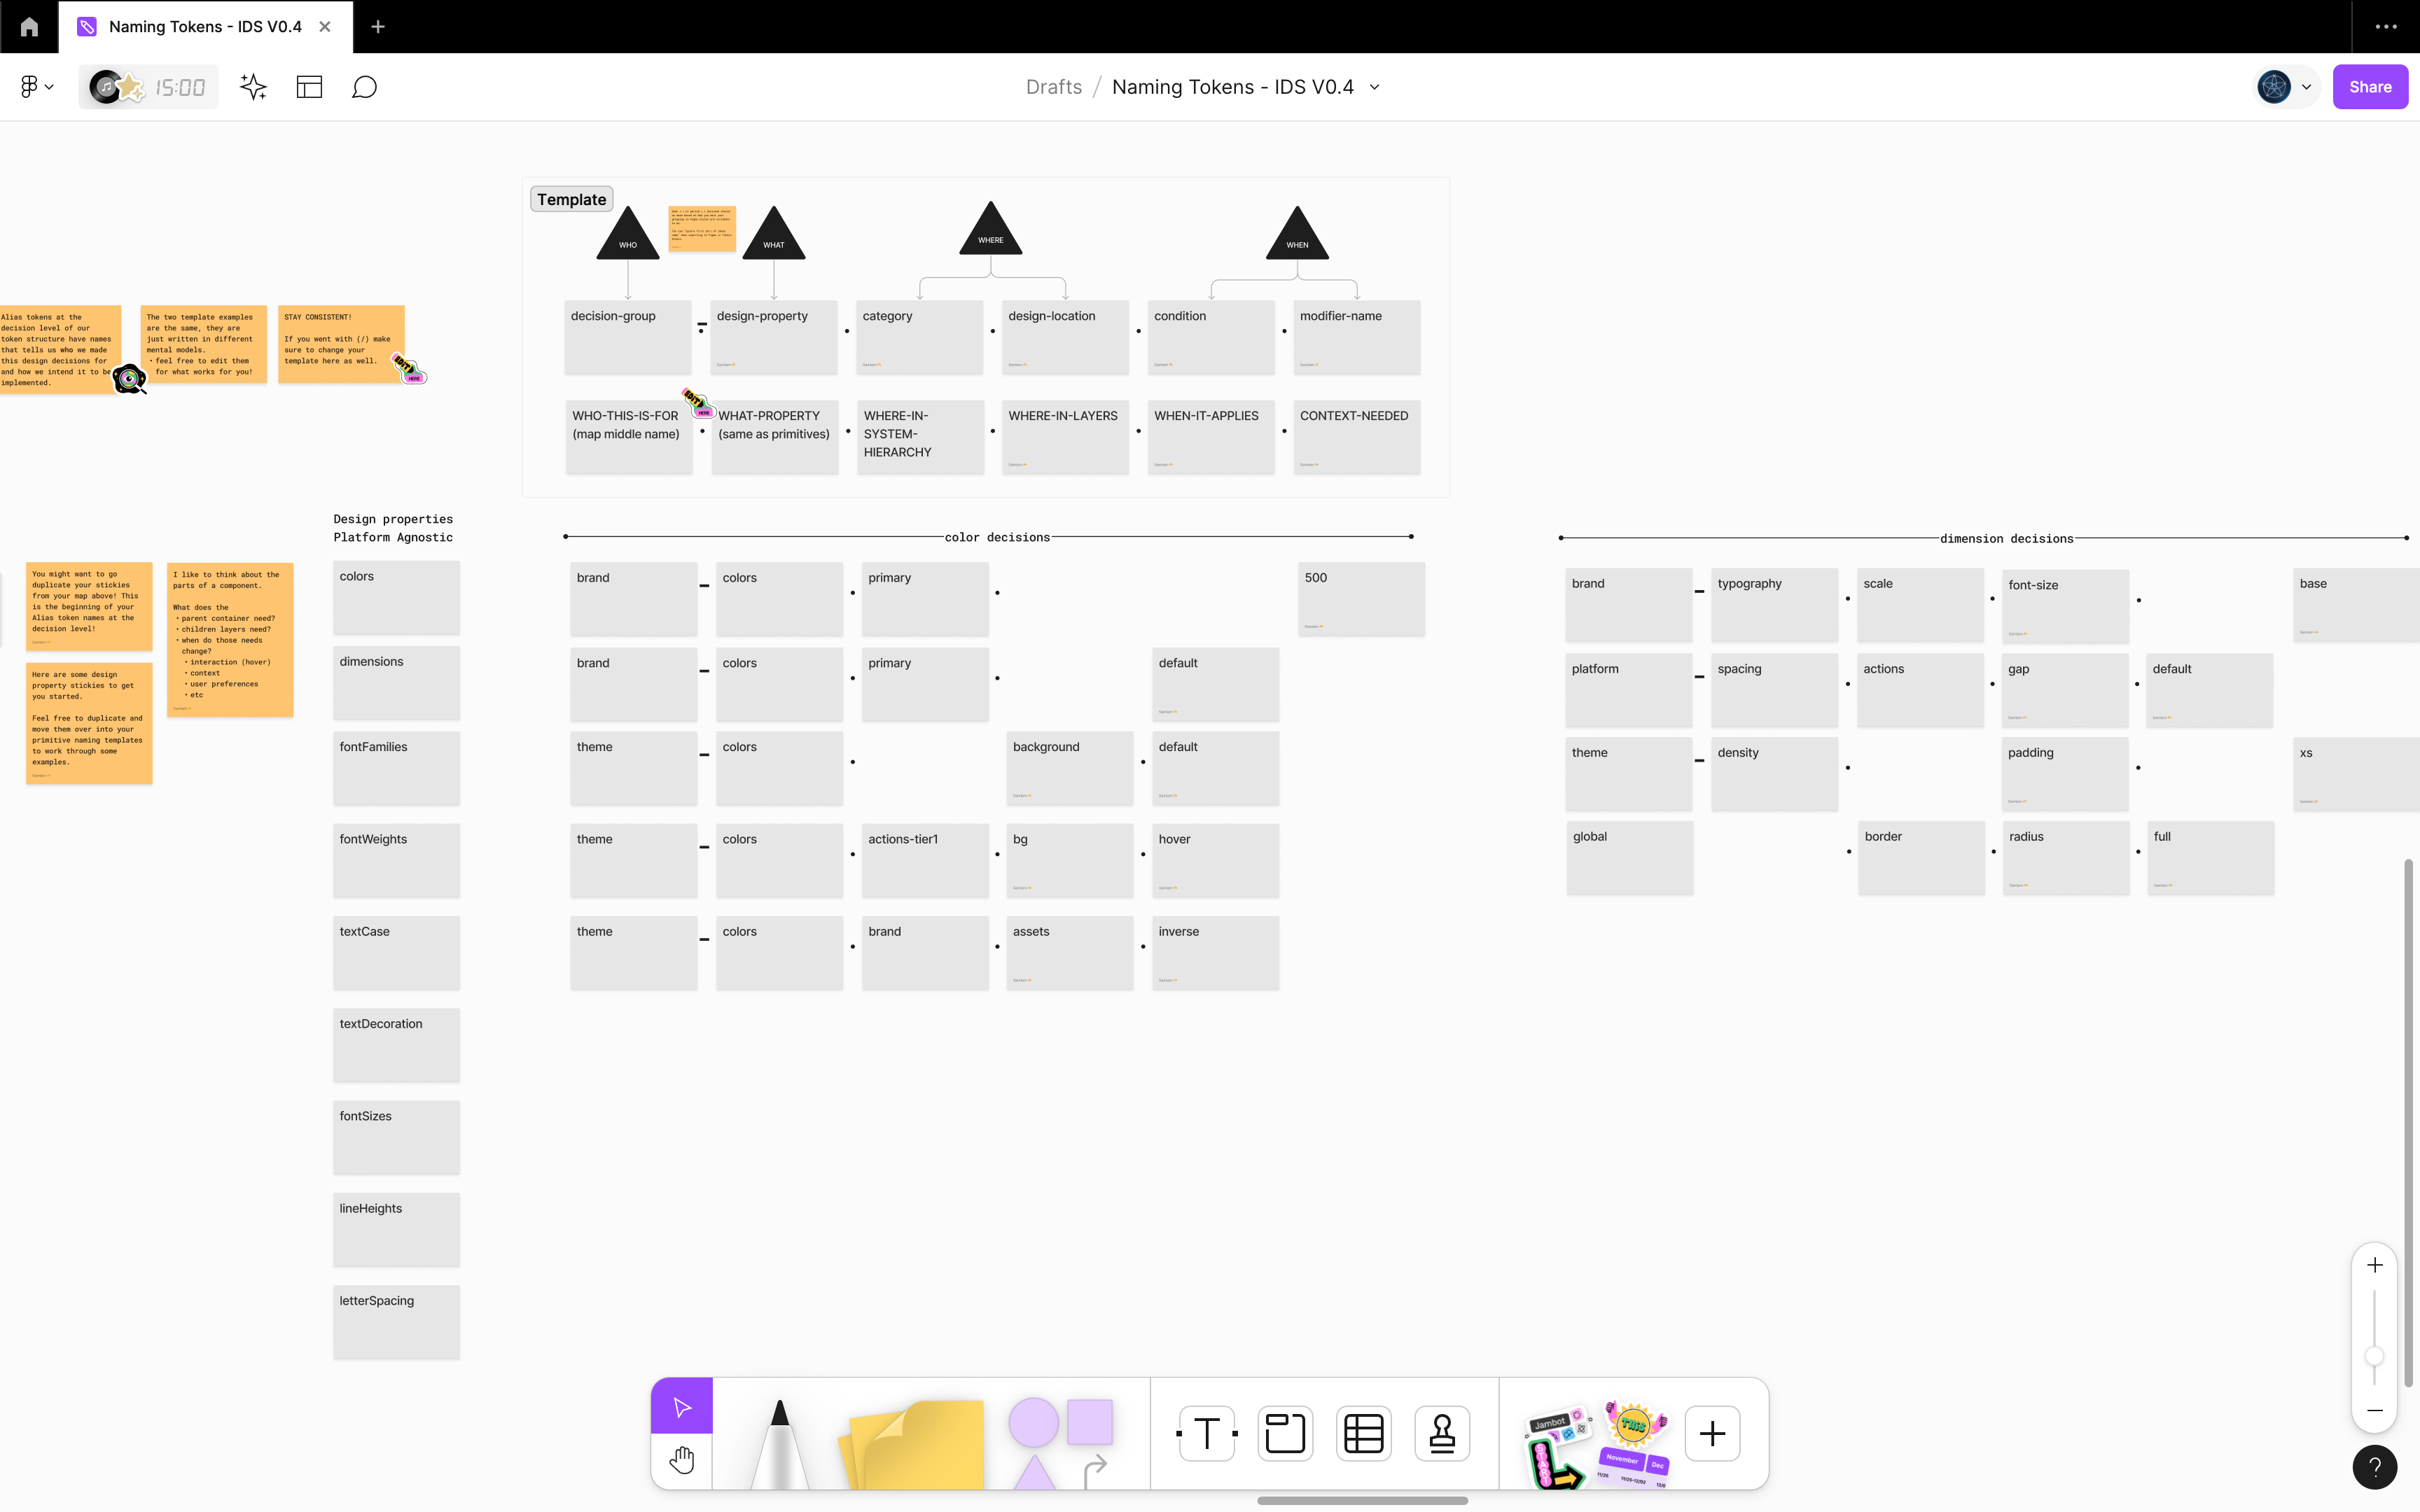
Task: Select the Marker pen tool
Action: [x=779, y=1440]
